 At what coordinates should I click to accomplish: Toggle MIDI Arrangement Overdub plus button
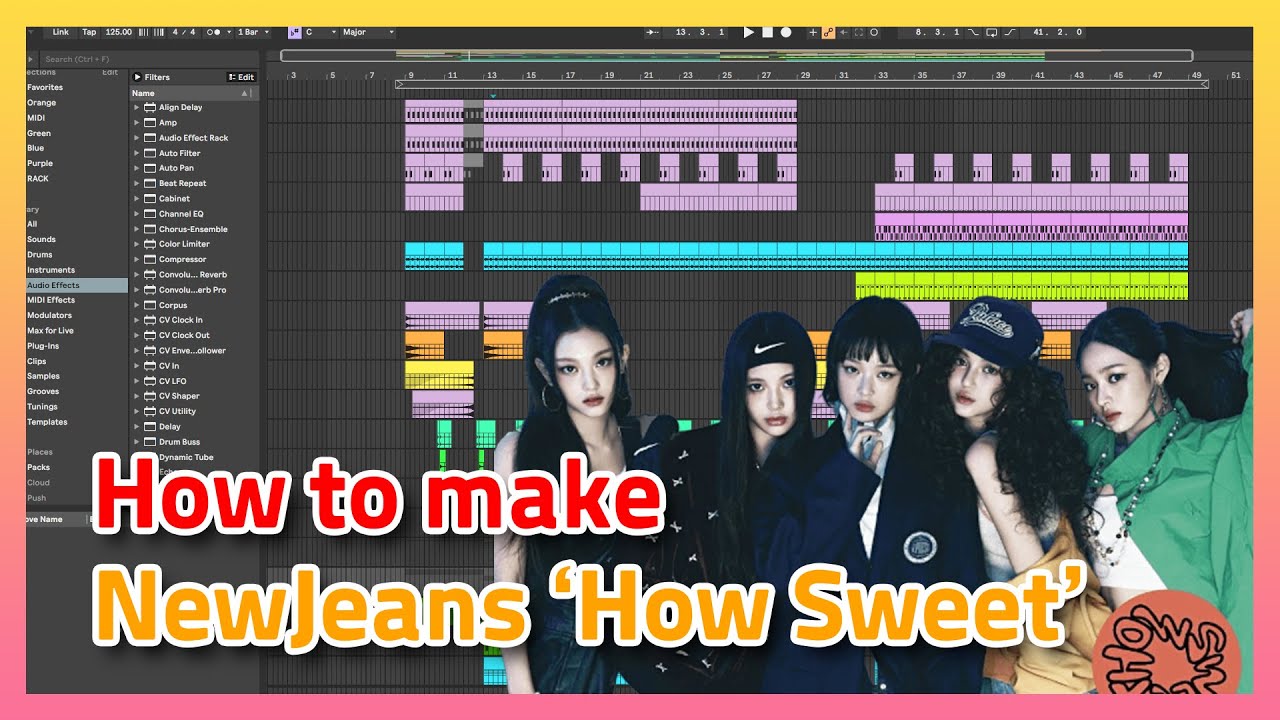(813, 32)
